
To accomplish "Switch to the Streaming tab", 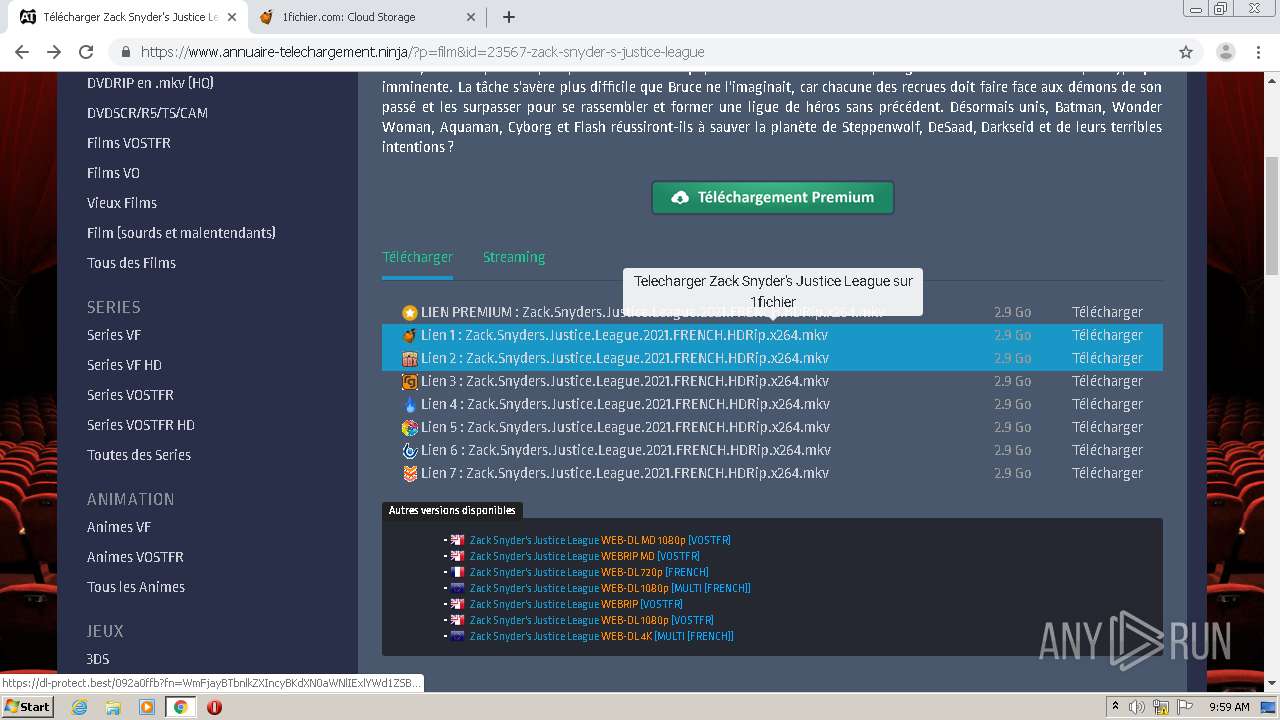I will click(514, 257).
